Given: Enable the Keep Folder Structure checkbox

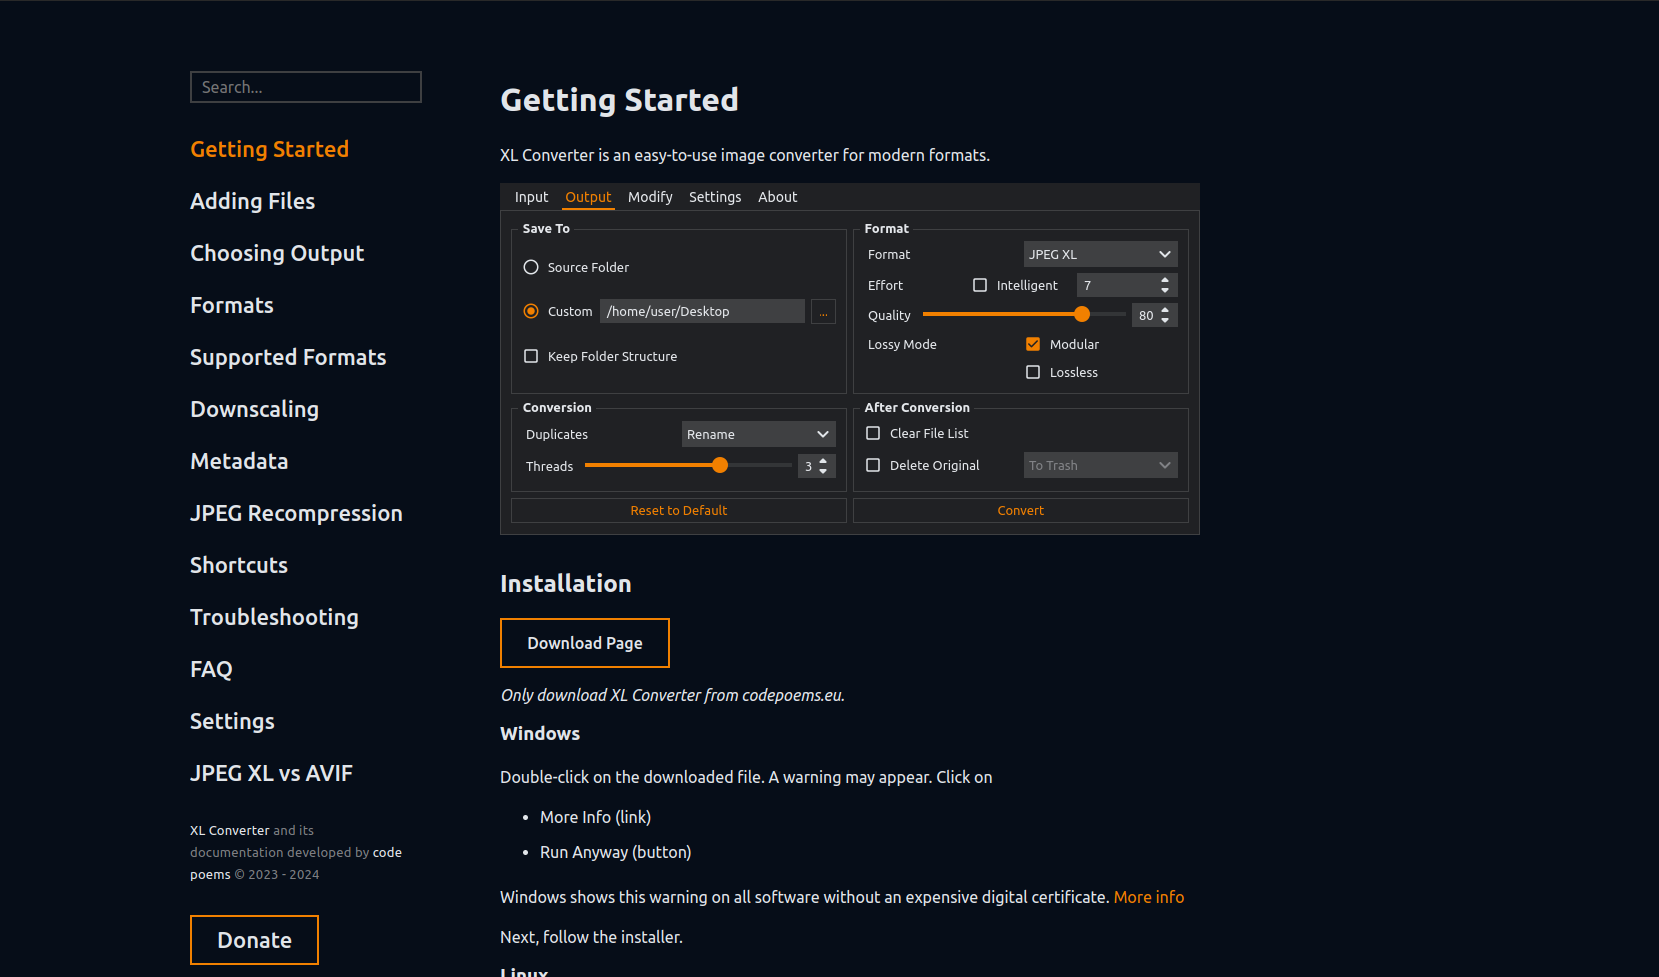Looking at the screenshot, I should point(531,357).
